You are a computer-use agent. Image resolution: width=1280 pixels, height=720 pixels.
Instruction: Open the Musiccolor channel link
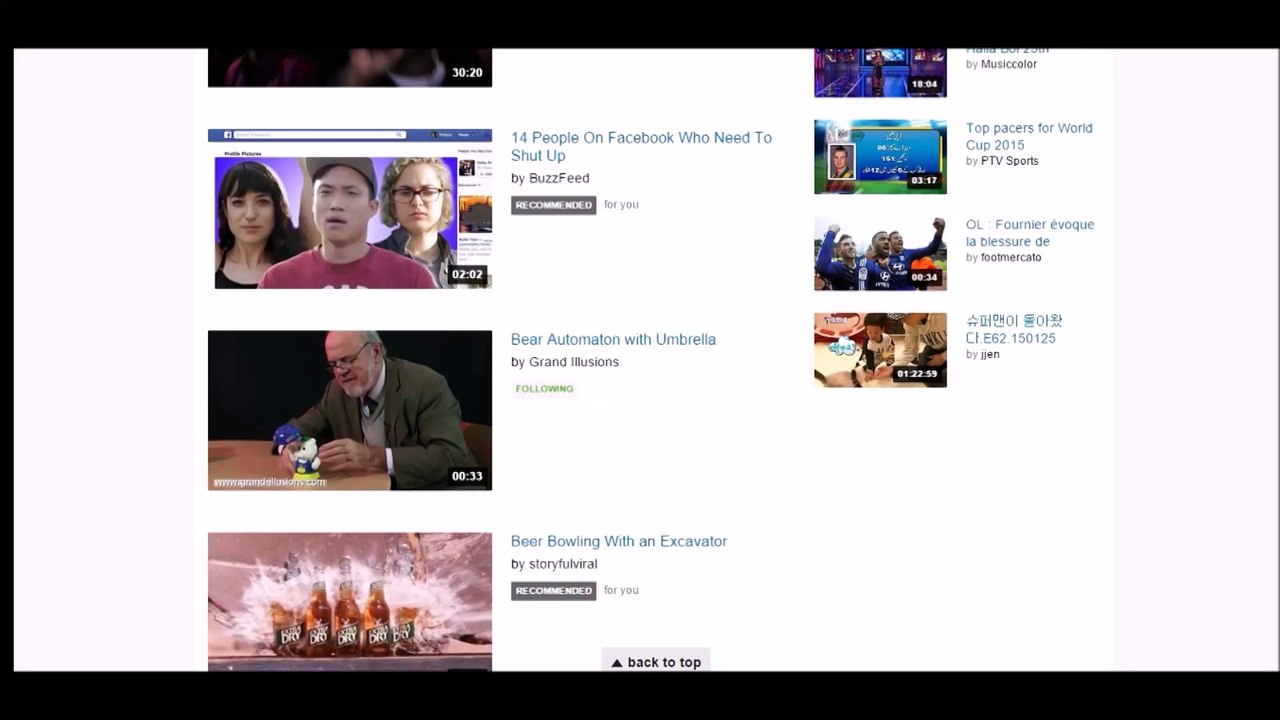coord(1009,64)
